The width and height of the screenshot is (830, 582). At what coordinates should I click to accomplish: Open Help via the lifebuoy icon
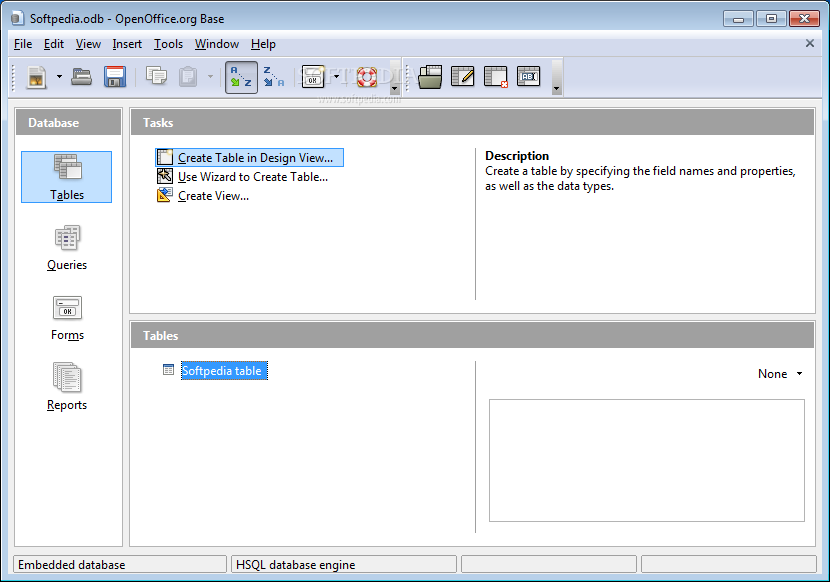pos(366,77)
